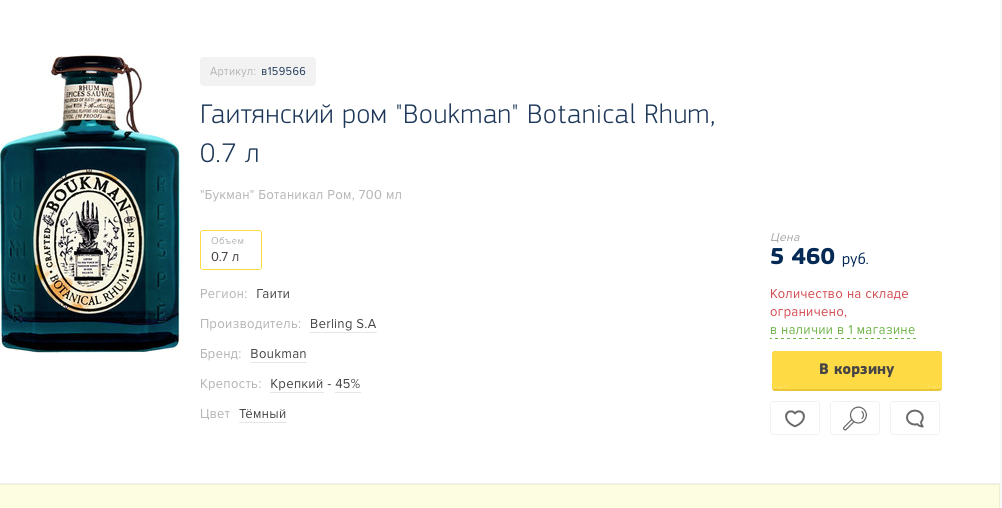Click the article number в159566 badge
1002x508 pixels.
pos(258,72)
